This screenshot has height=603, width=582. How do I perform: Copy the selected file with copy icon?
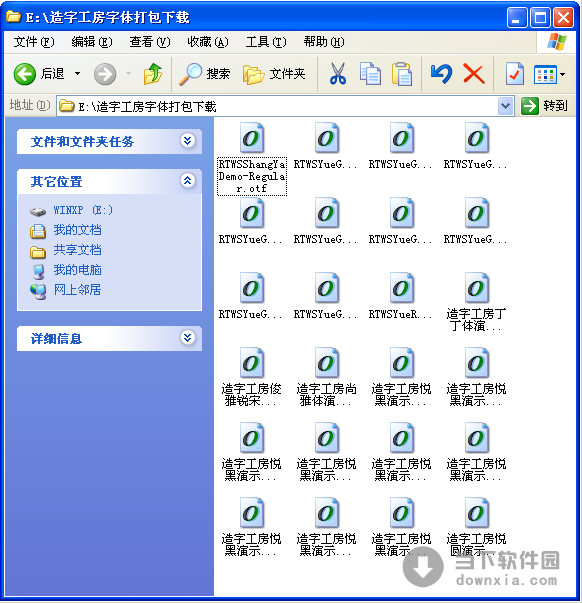point(370,74)
